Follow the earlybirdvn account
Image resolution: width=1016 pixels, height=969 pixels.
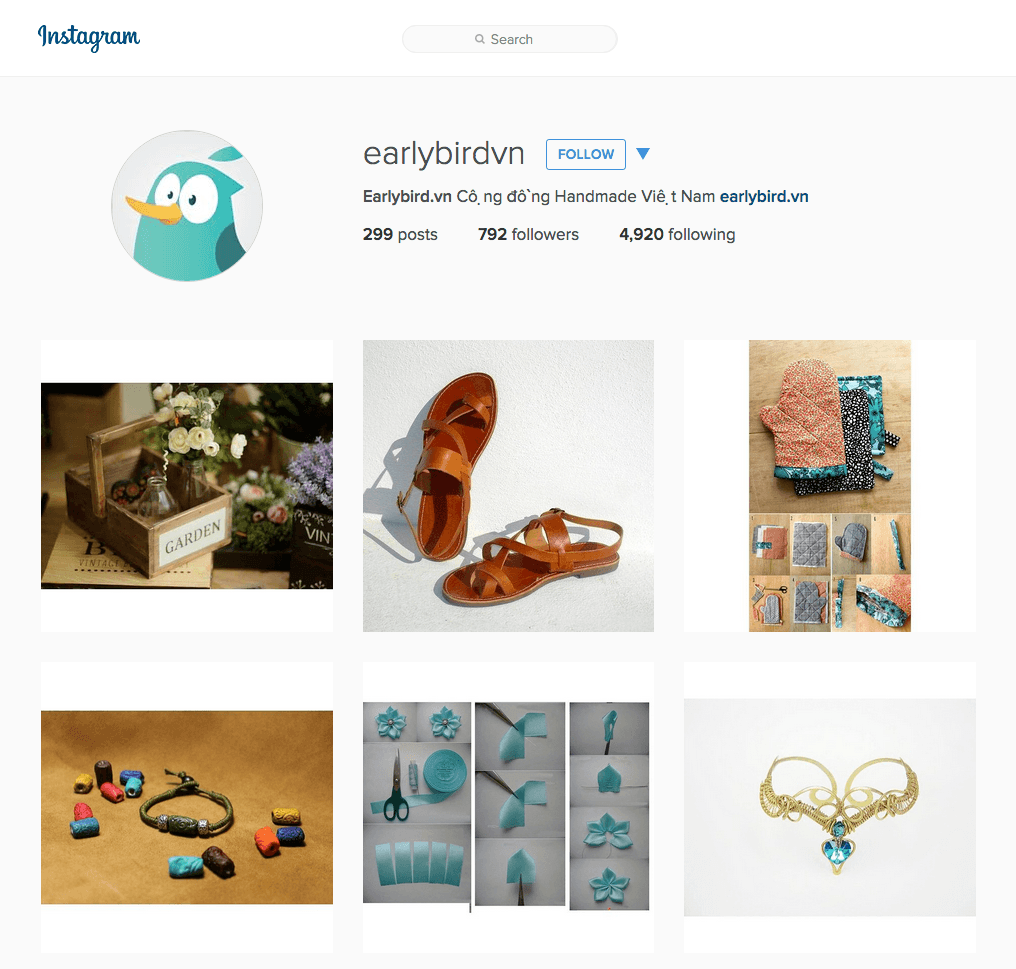(x=586, y=154)
